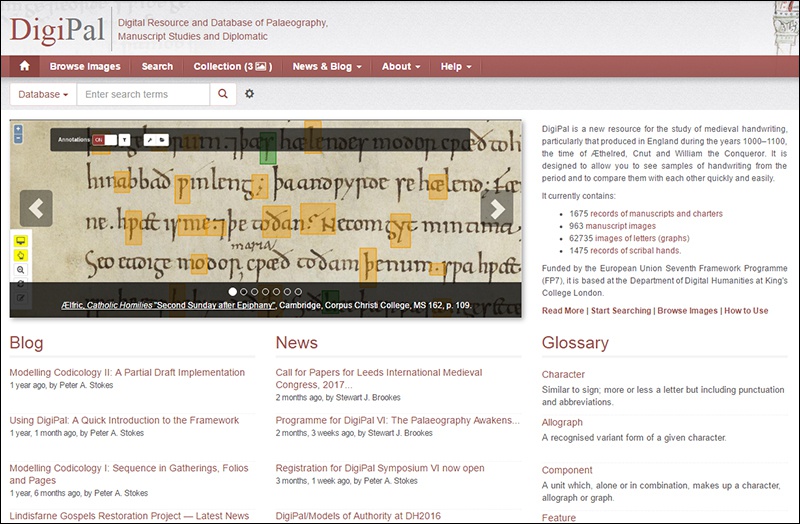Select the second carousel dot

click(x=243, y=292)
